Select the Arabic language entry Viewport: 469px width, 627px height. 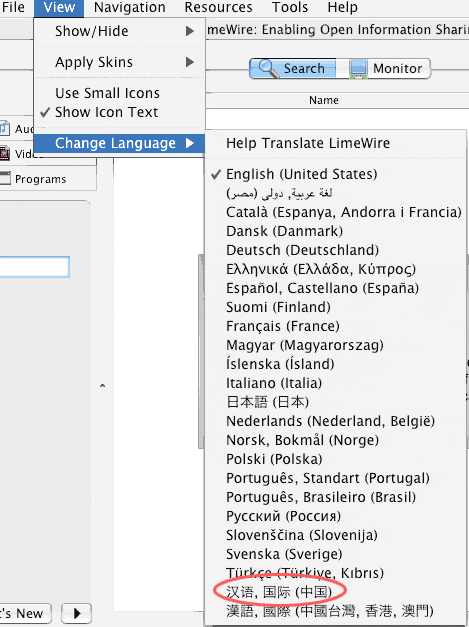tap(335, 193)
